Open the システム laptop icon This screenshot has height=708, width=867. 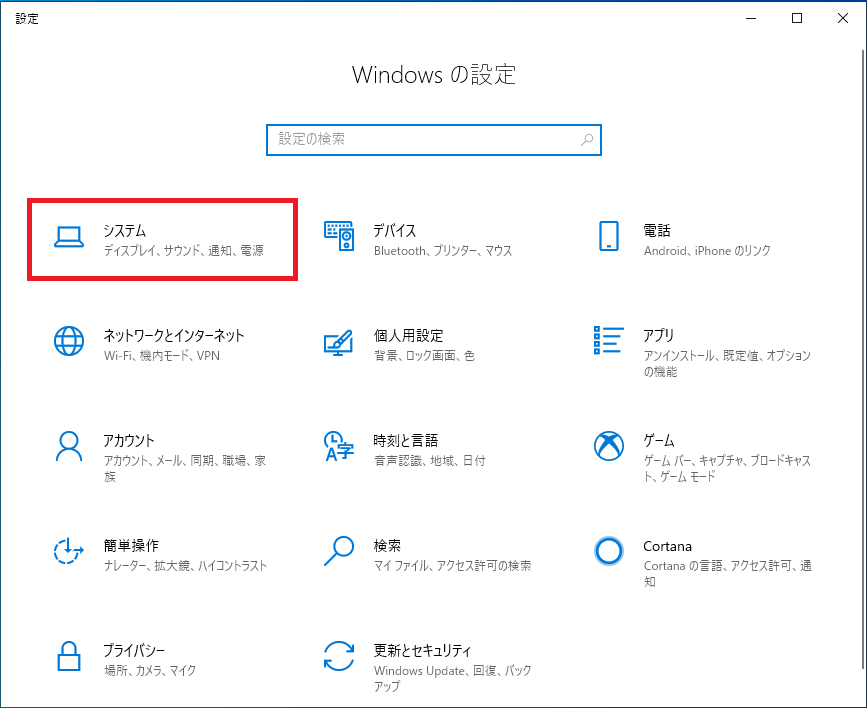[x=69, y=237]
